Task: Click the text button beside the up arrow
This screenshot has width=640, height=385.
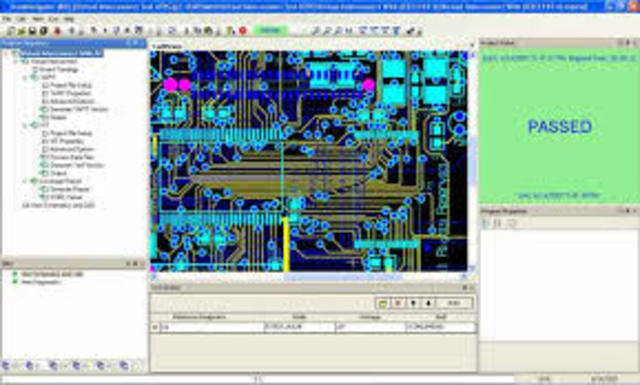Action: click(x=454, y=303)
